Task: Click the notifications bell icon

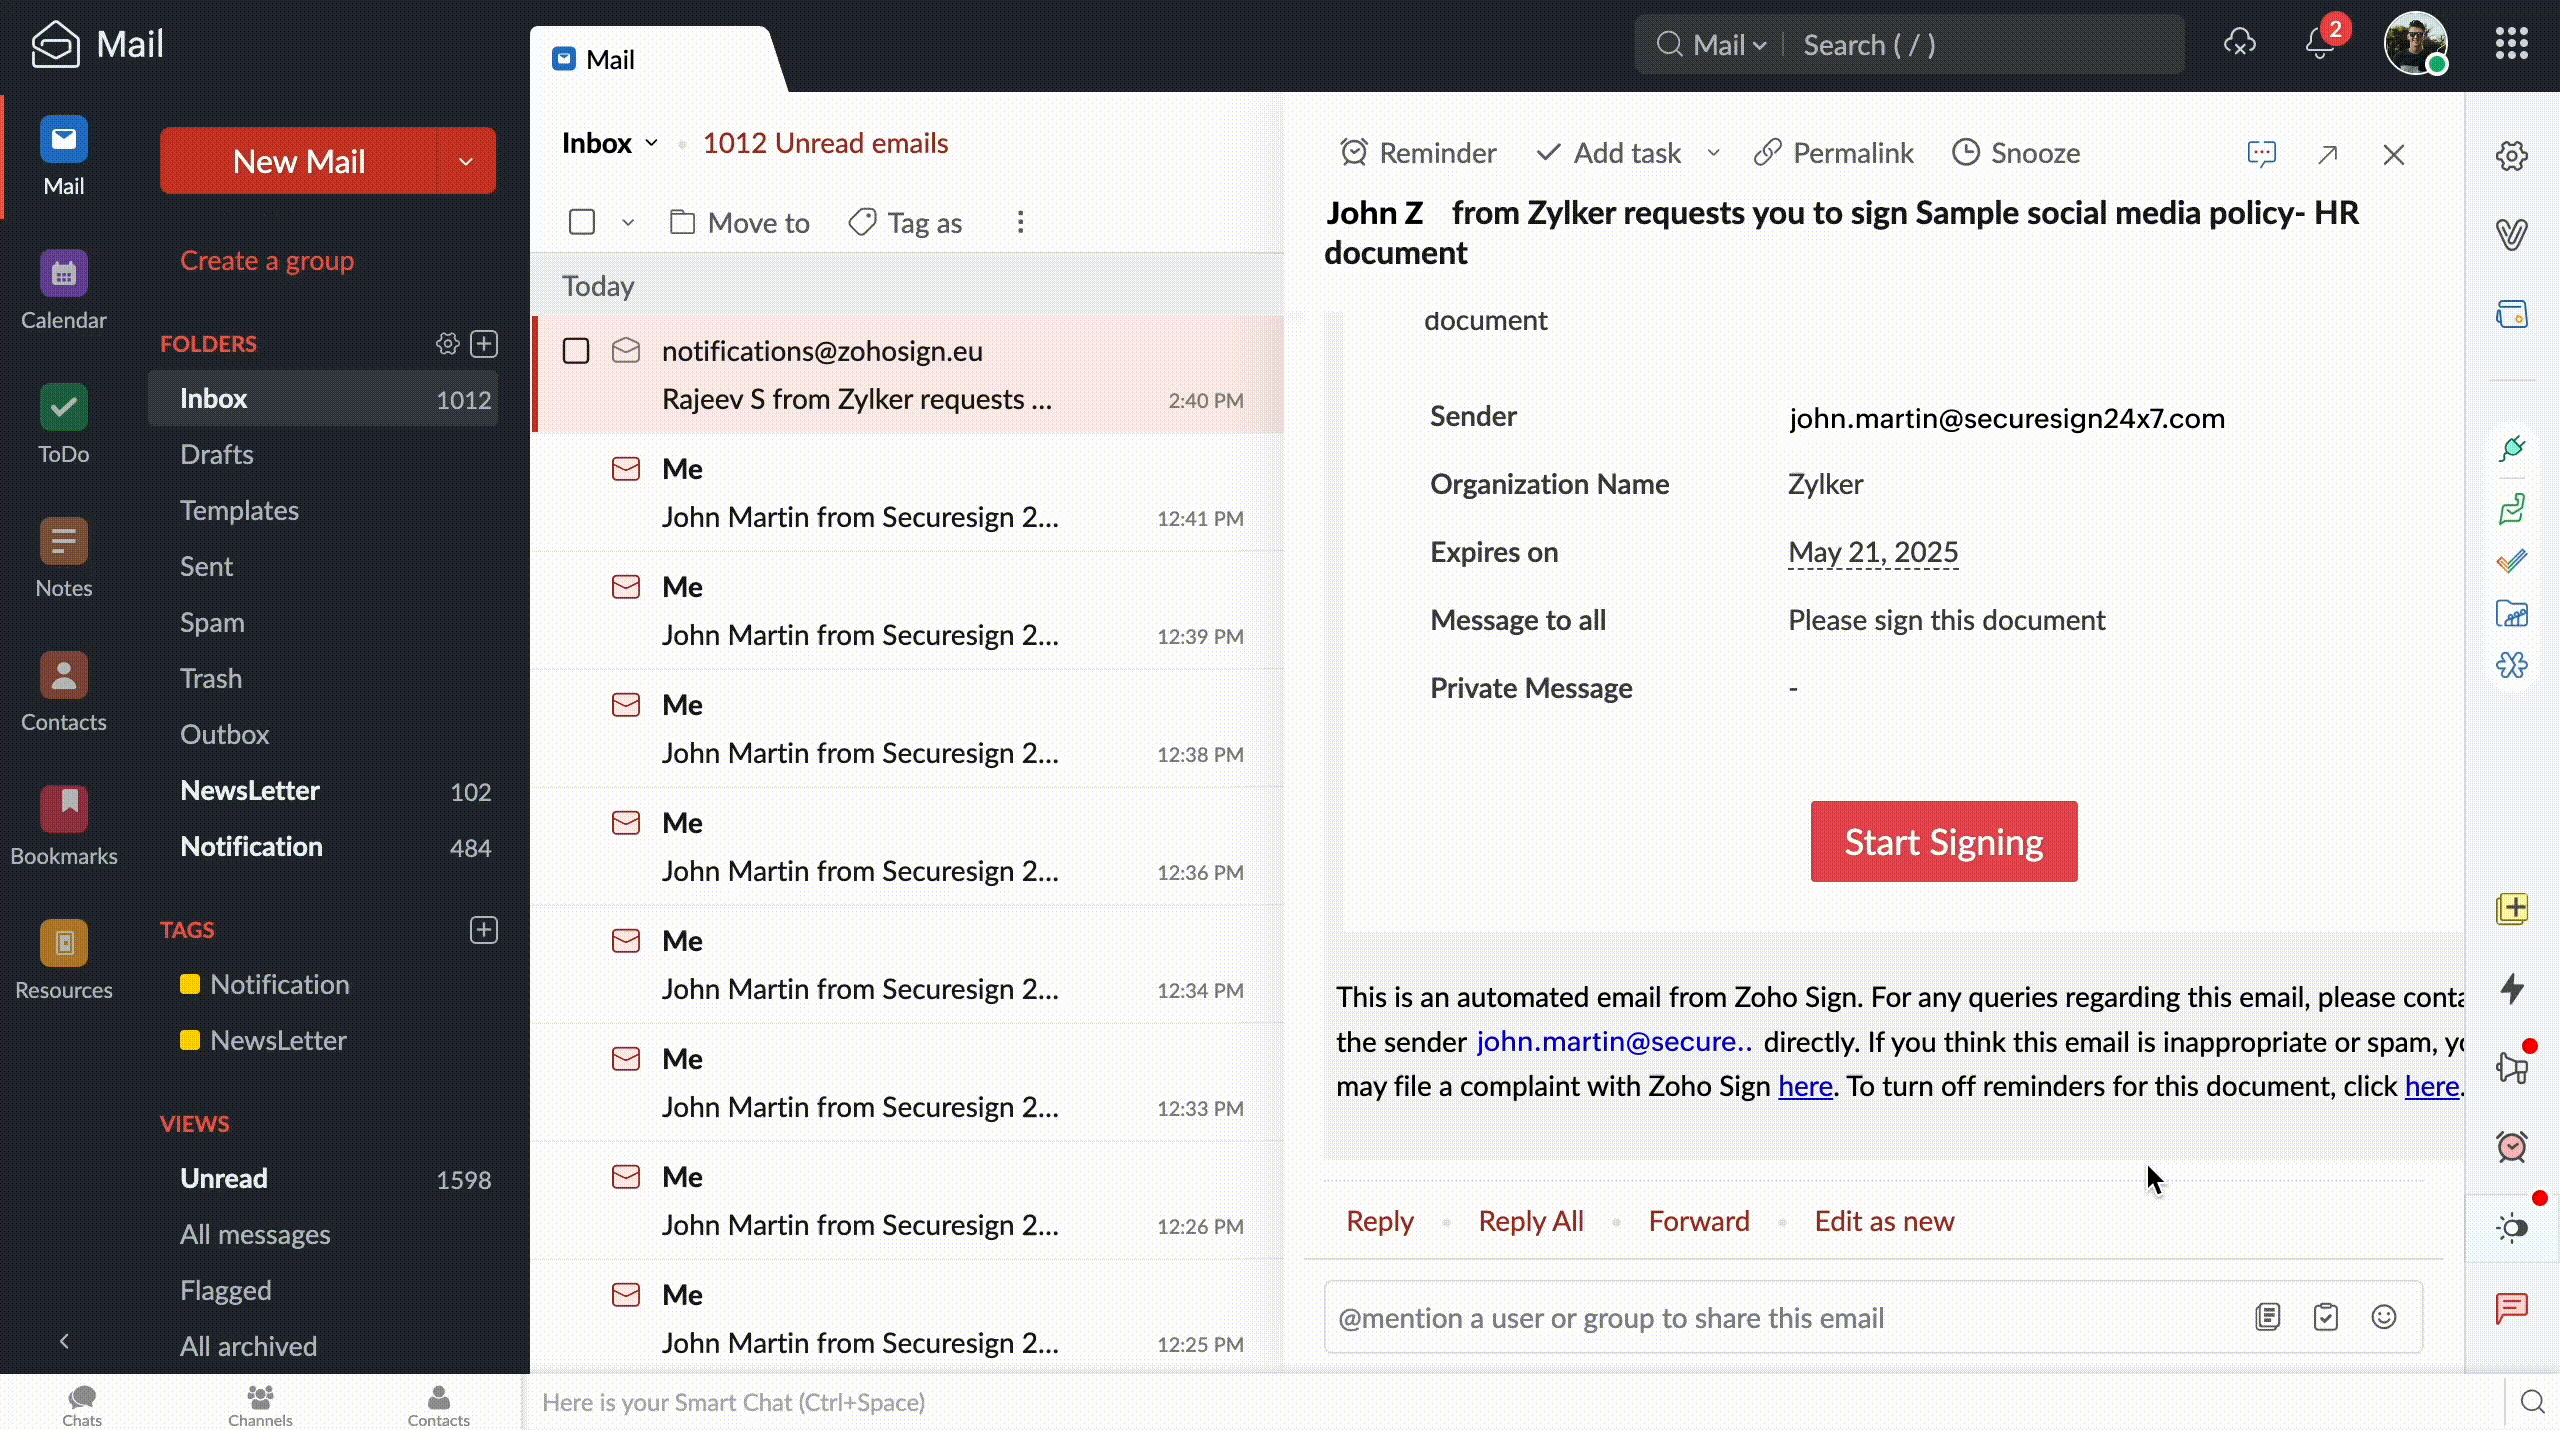Action: click(x=2319, y=44)
